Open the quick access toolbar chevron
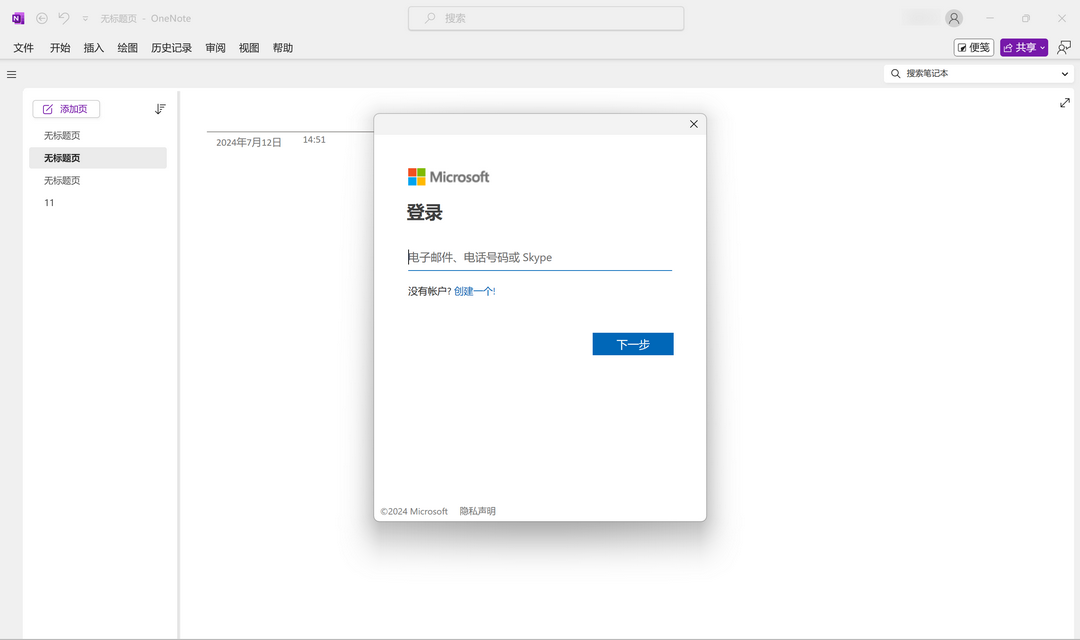The height and width of the screenshot is (640, 1080). [x=84, y=17]
